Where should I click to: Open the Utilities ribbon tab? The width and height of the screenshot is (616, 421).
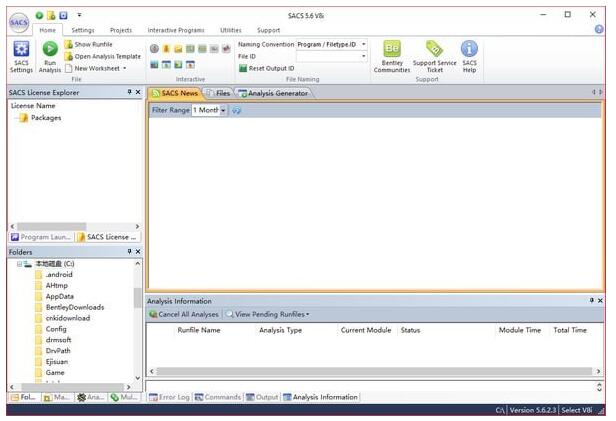click(231, 30)
